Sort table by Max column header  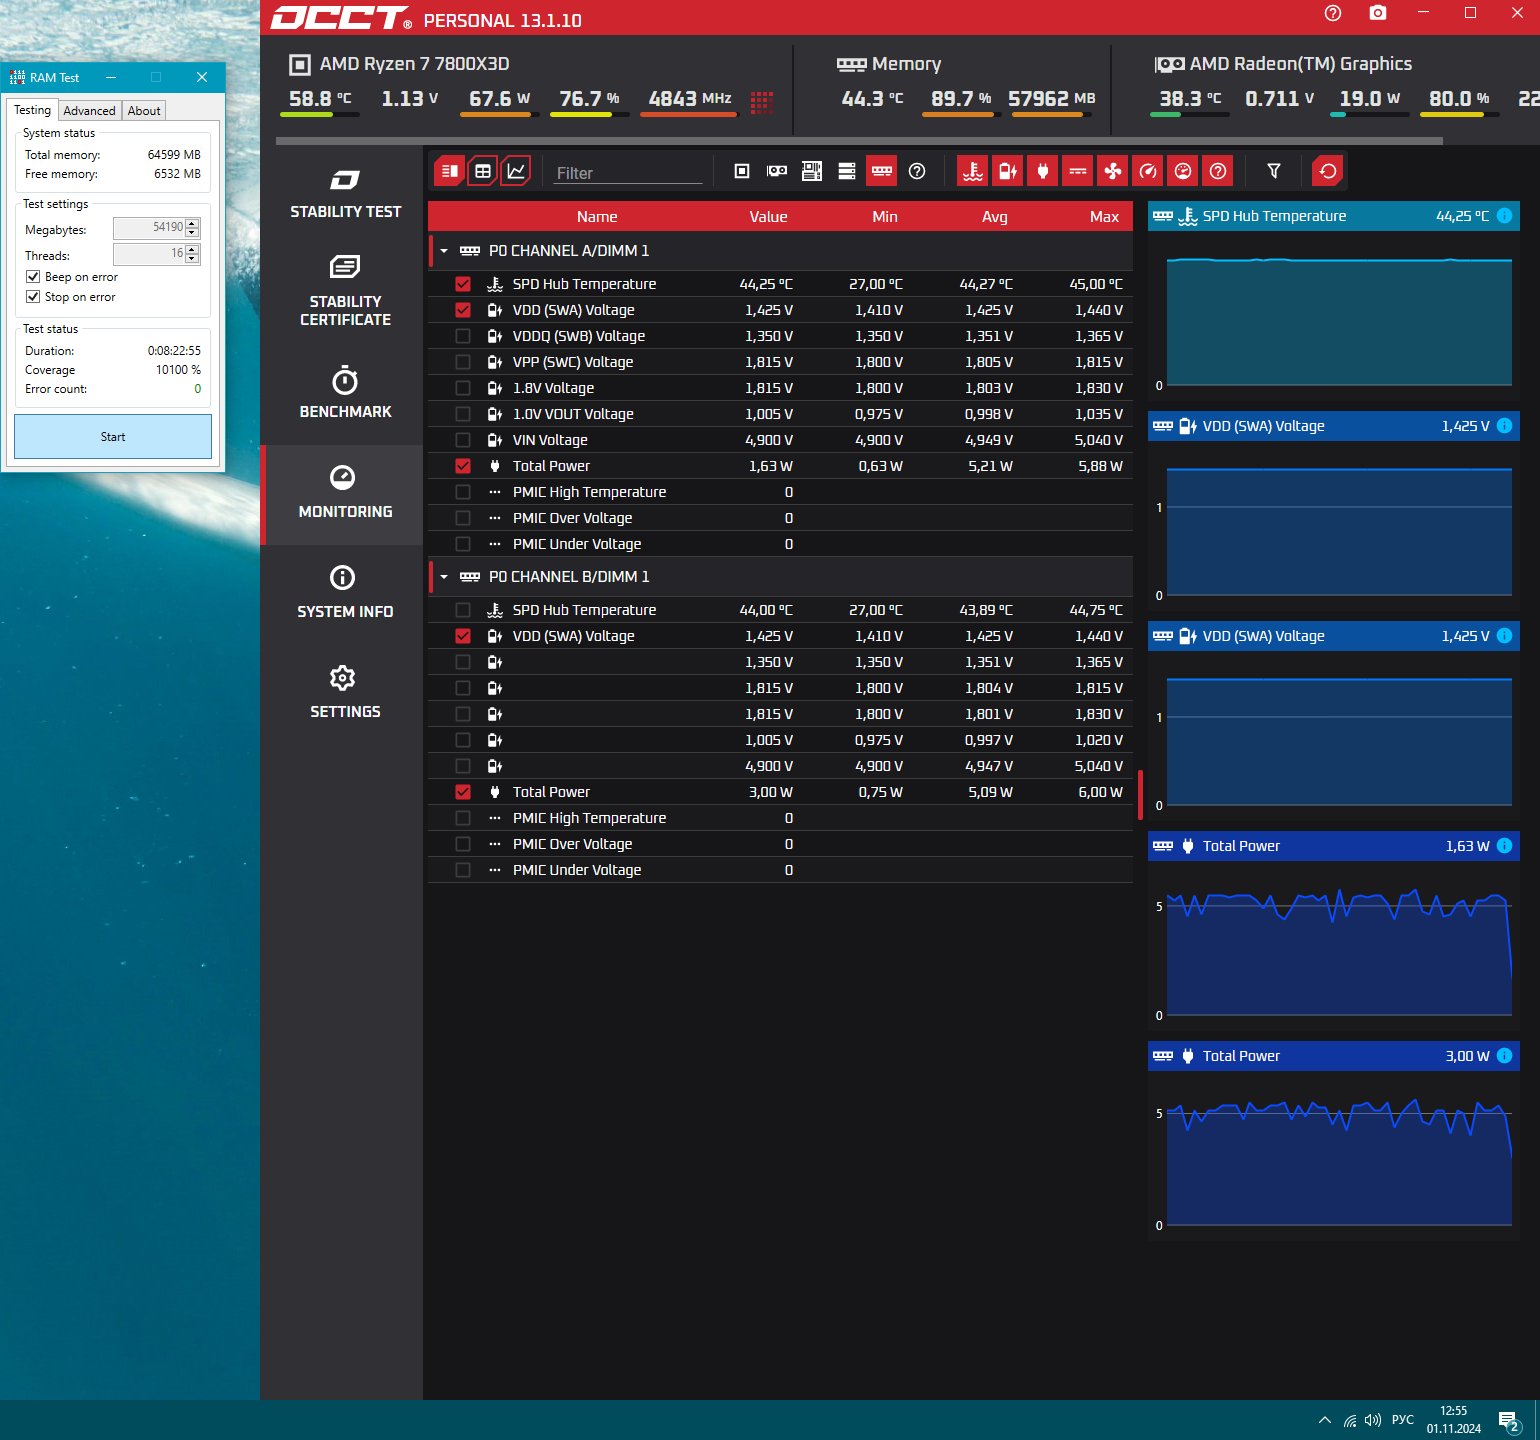pos(1104,217)
